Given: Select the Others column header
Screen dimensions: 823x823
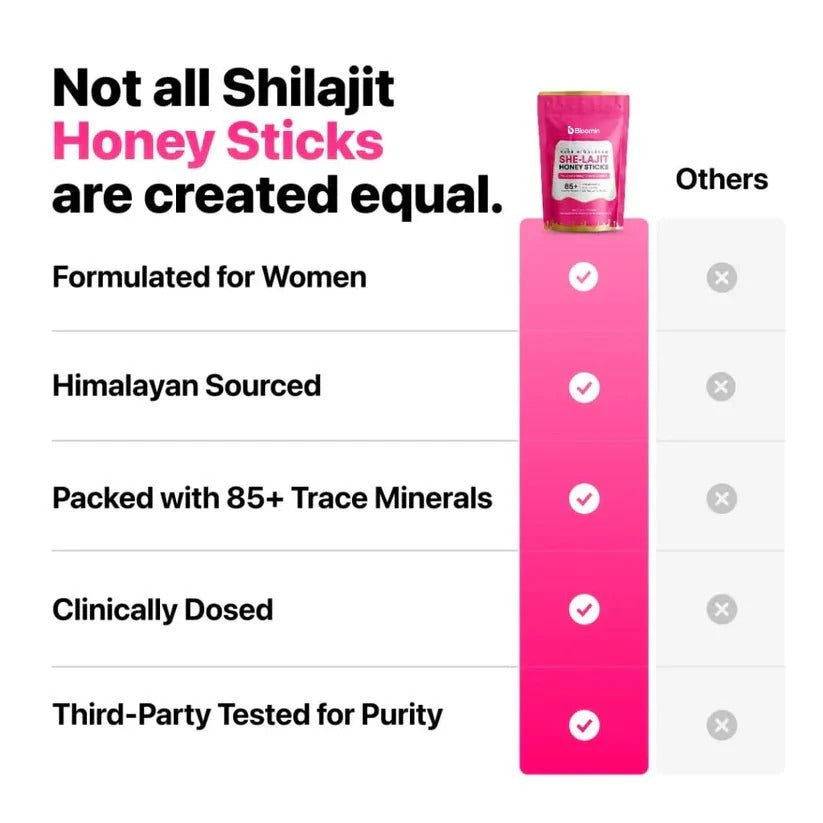Looking at the screenshot, I should (721, 180).
